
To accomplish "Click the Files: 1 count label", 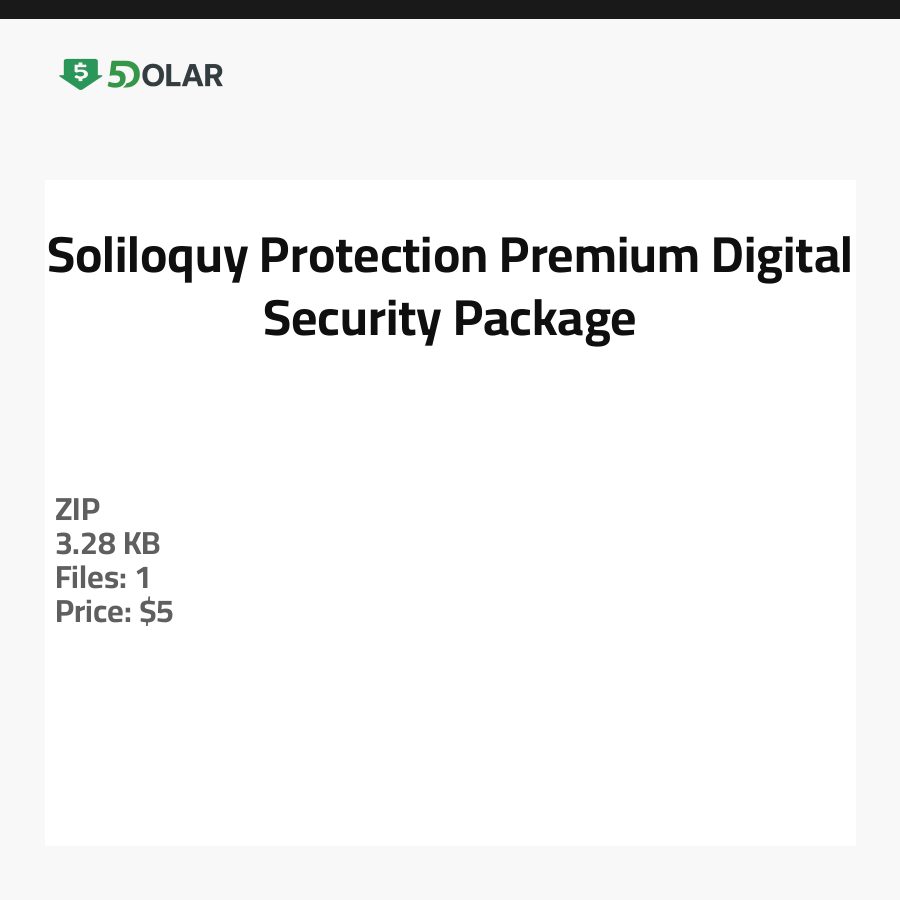I will pyautogui.click(x=103, y=578).
